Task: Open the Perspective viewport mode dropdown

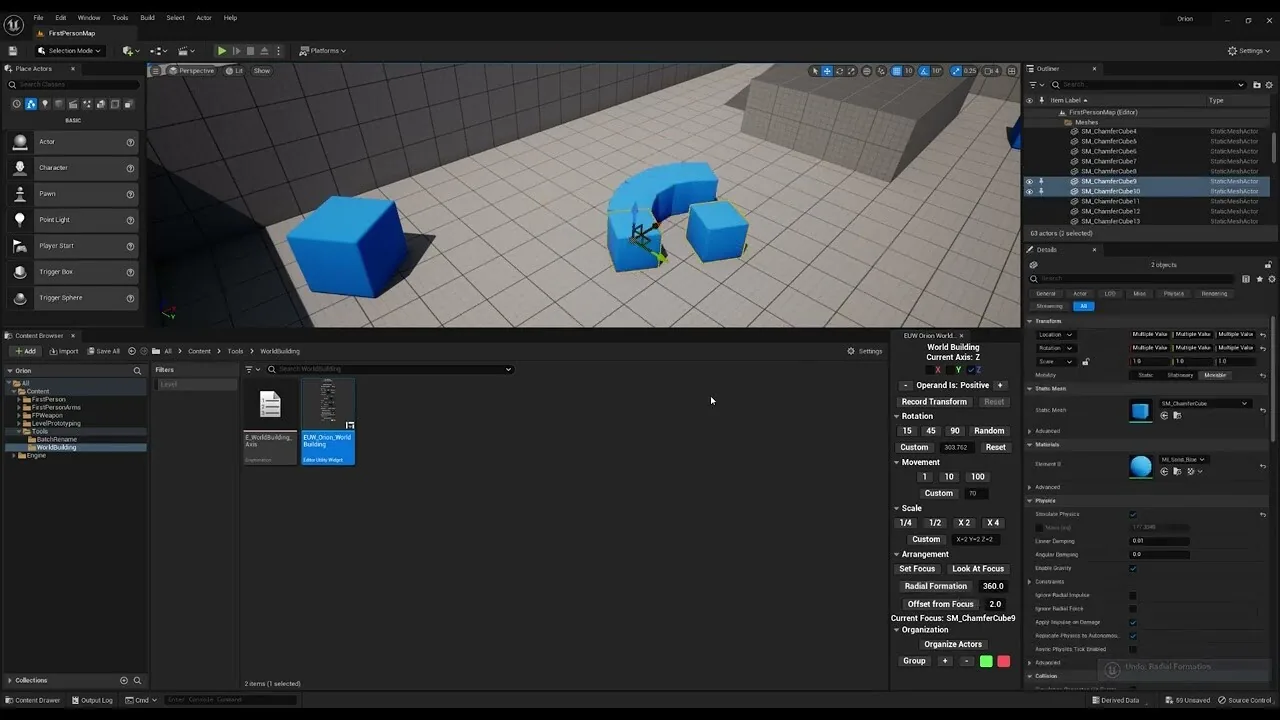Action: point(191,71)
